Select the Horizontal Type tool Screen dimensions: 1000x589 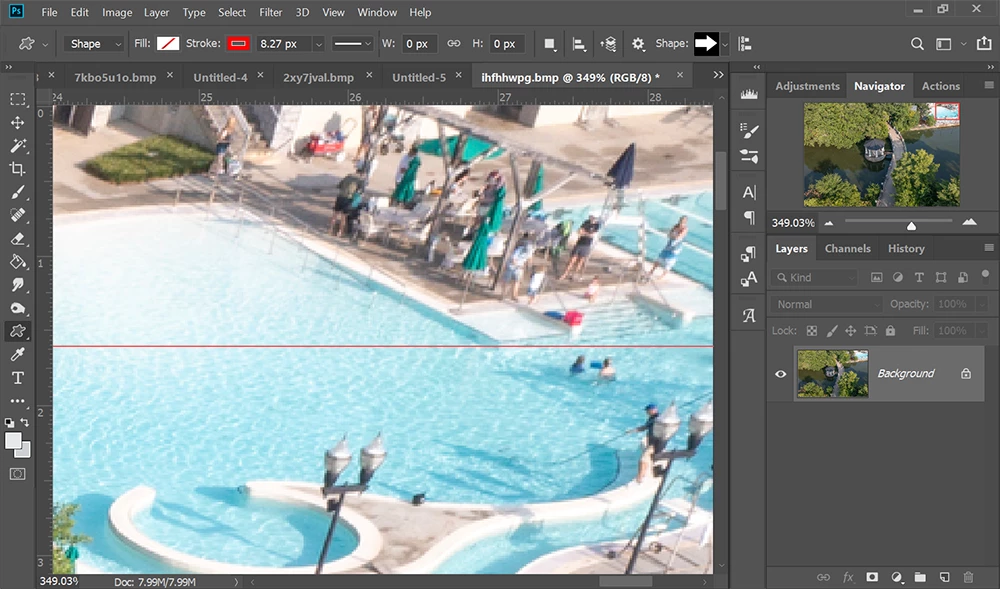click(x=18, y=378)
